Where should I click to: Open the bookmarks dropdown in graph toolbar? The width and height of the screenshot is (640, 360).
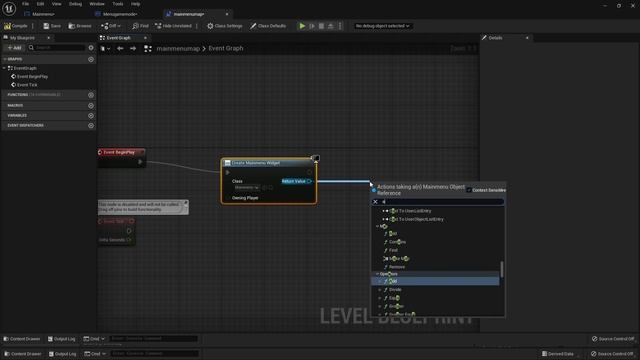tap(105, 49)
